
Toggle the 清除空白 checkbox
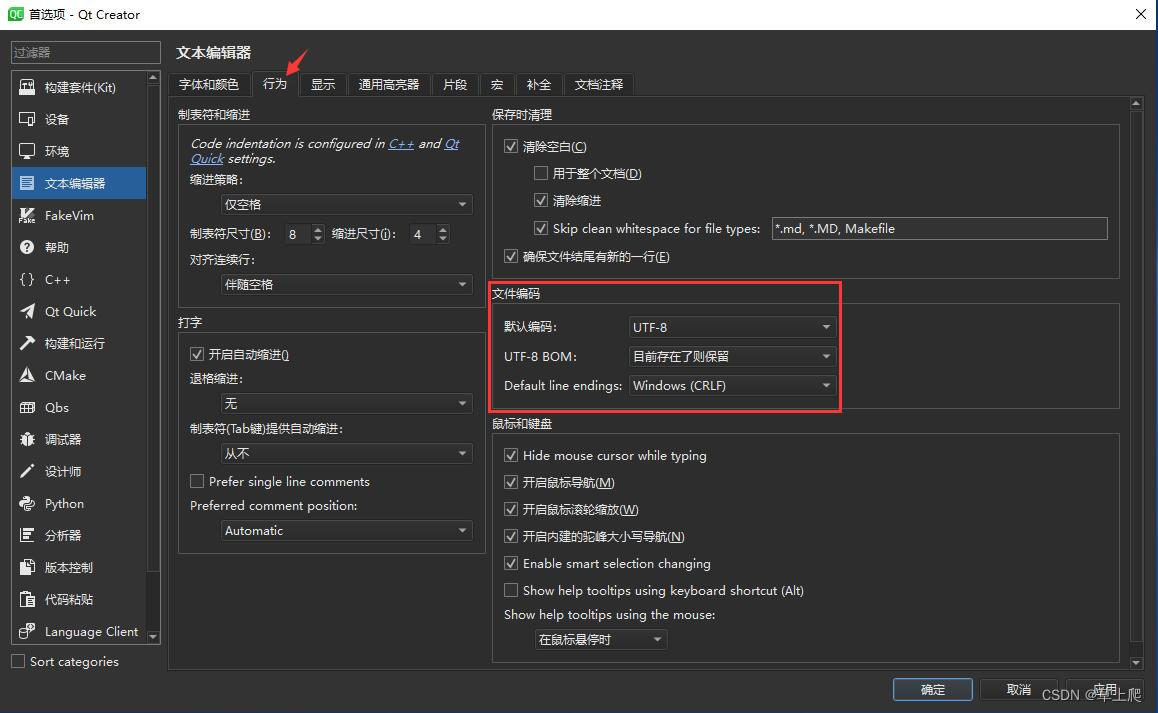(510, 146)
